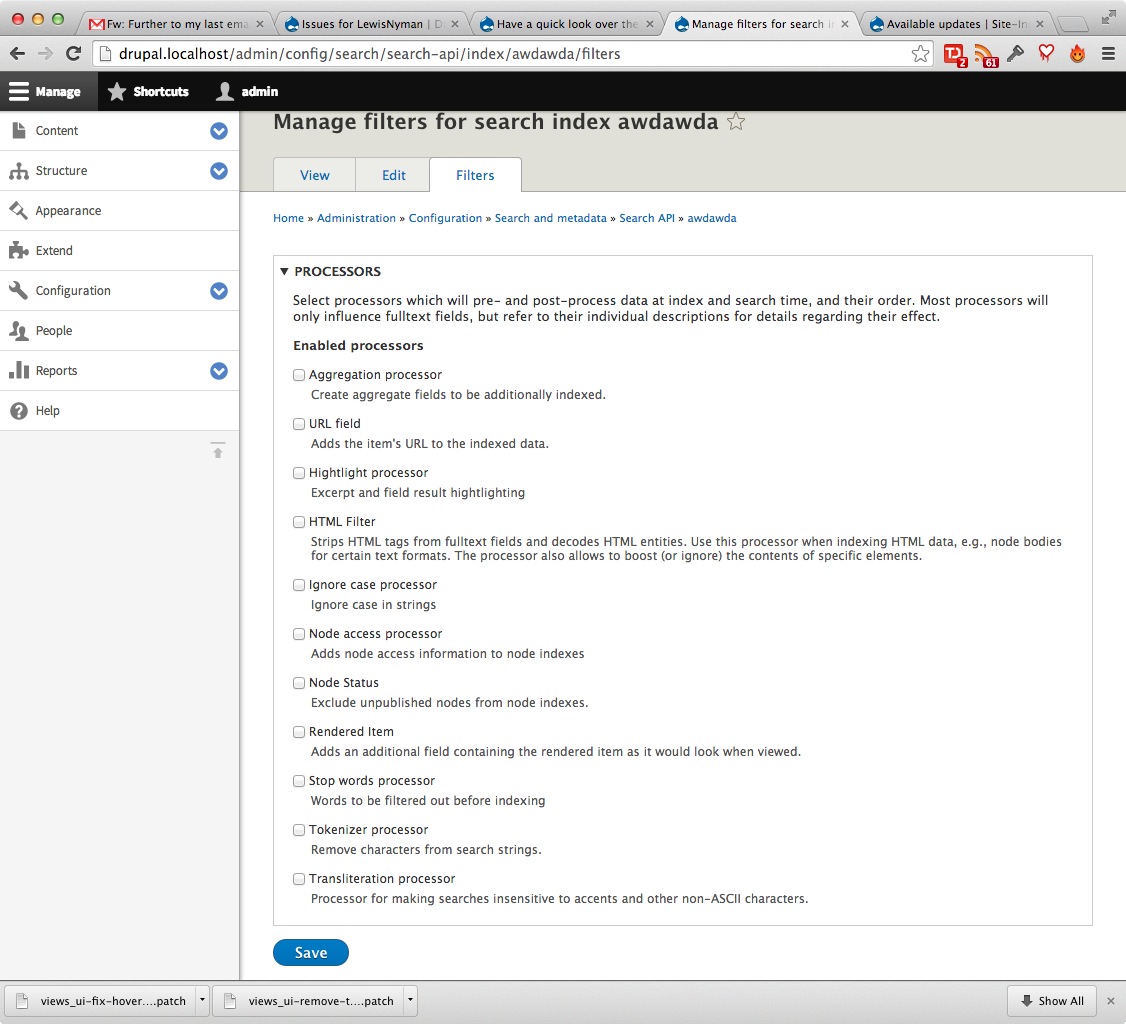This screenshot has height=1024, width=1126.
Task: Follow the Search API breadcrumb link
Action: click(647, 218)
